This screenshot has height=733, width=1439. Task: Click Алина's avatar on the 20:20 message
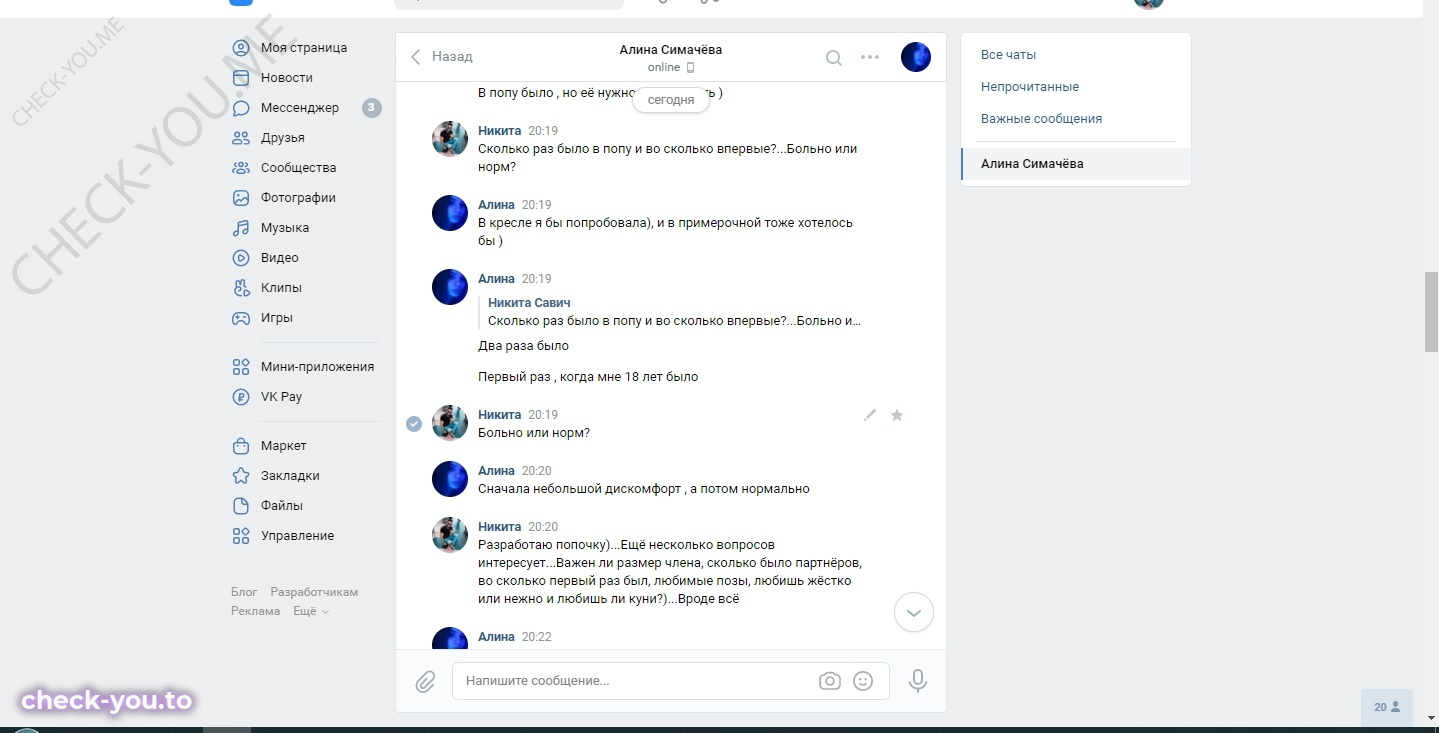450,479
